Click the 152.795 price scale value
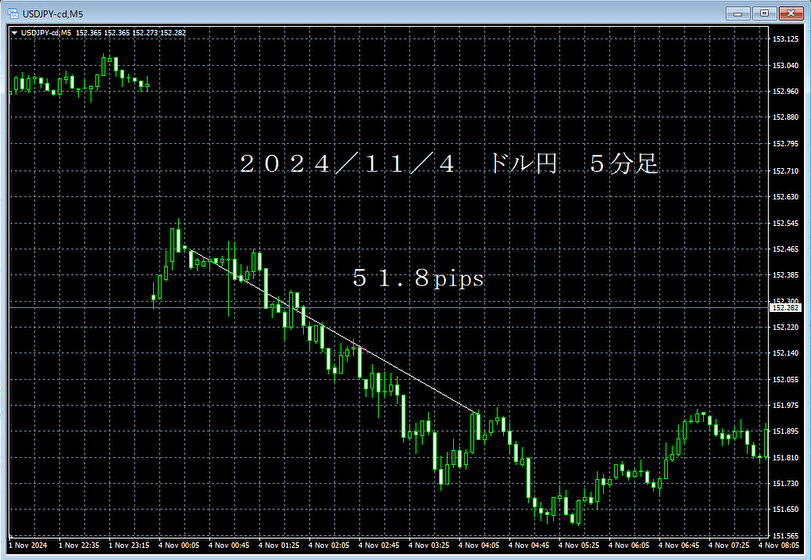 coord(785,144)
